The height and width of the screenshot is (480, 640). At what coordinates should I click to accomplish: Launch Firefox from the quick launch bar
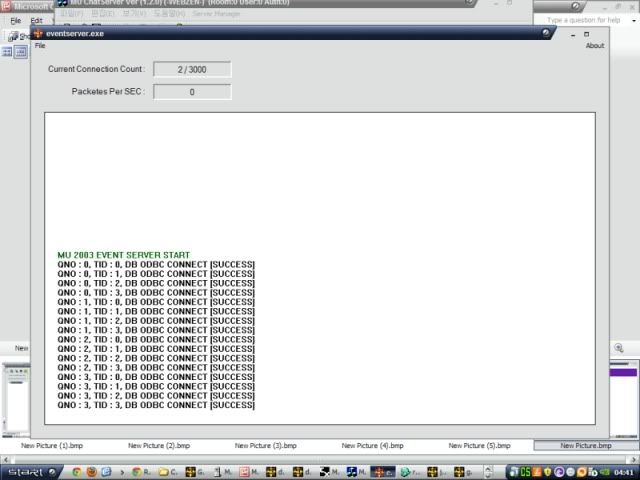click(91, 472)
